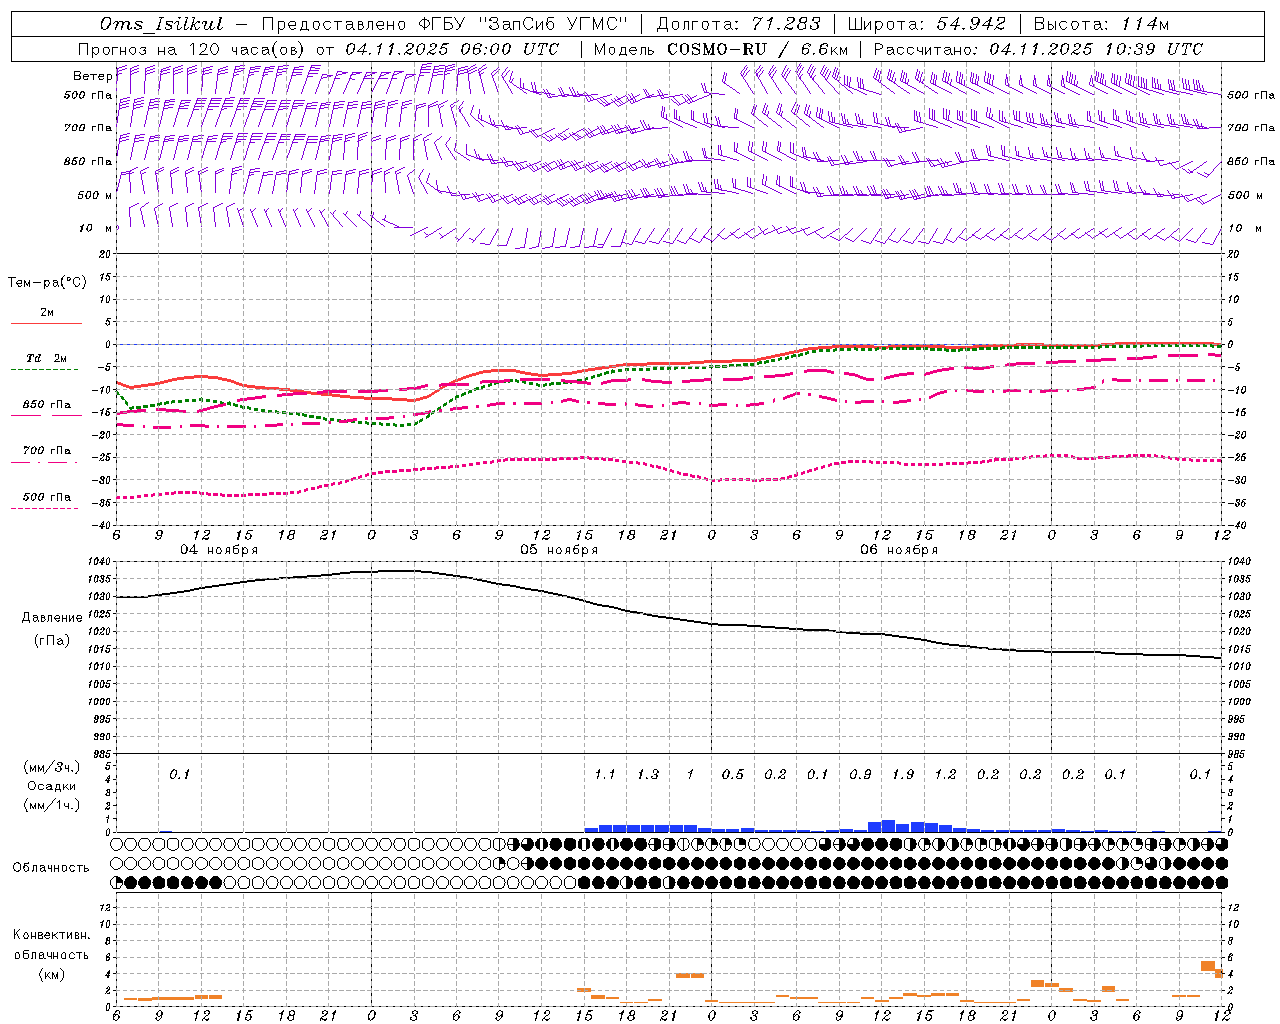
Task: Click the Давление axis title
Action: pos(52,618)
